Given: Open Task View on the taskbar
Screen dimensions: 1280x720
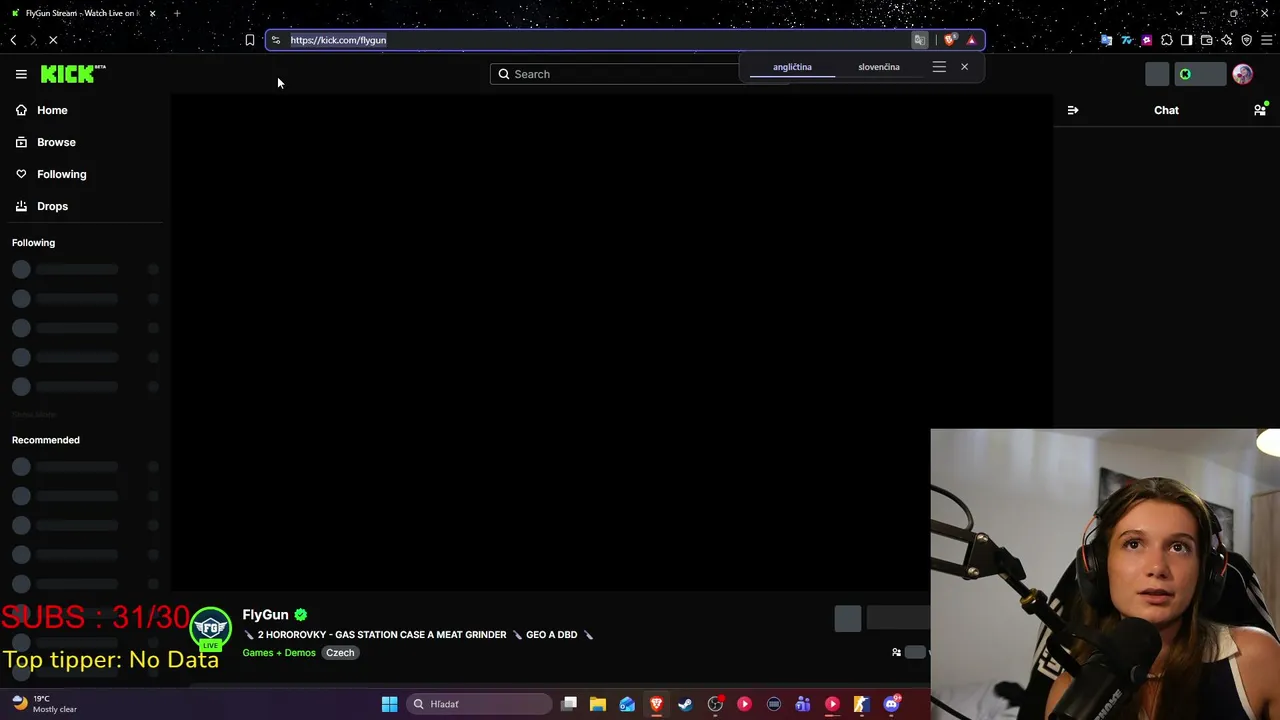Looking at the screenshot, I should coord(569,704).
